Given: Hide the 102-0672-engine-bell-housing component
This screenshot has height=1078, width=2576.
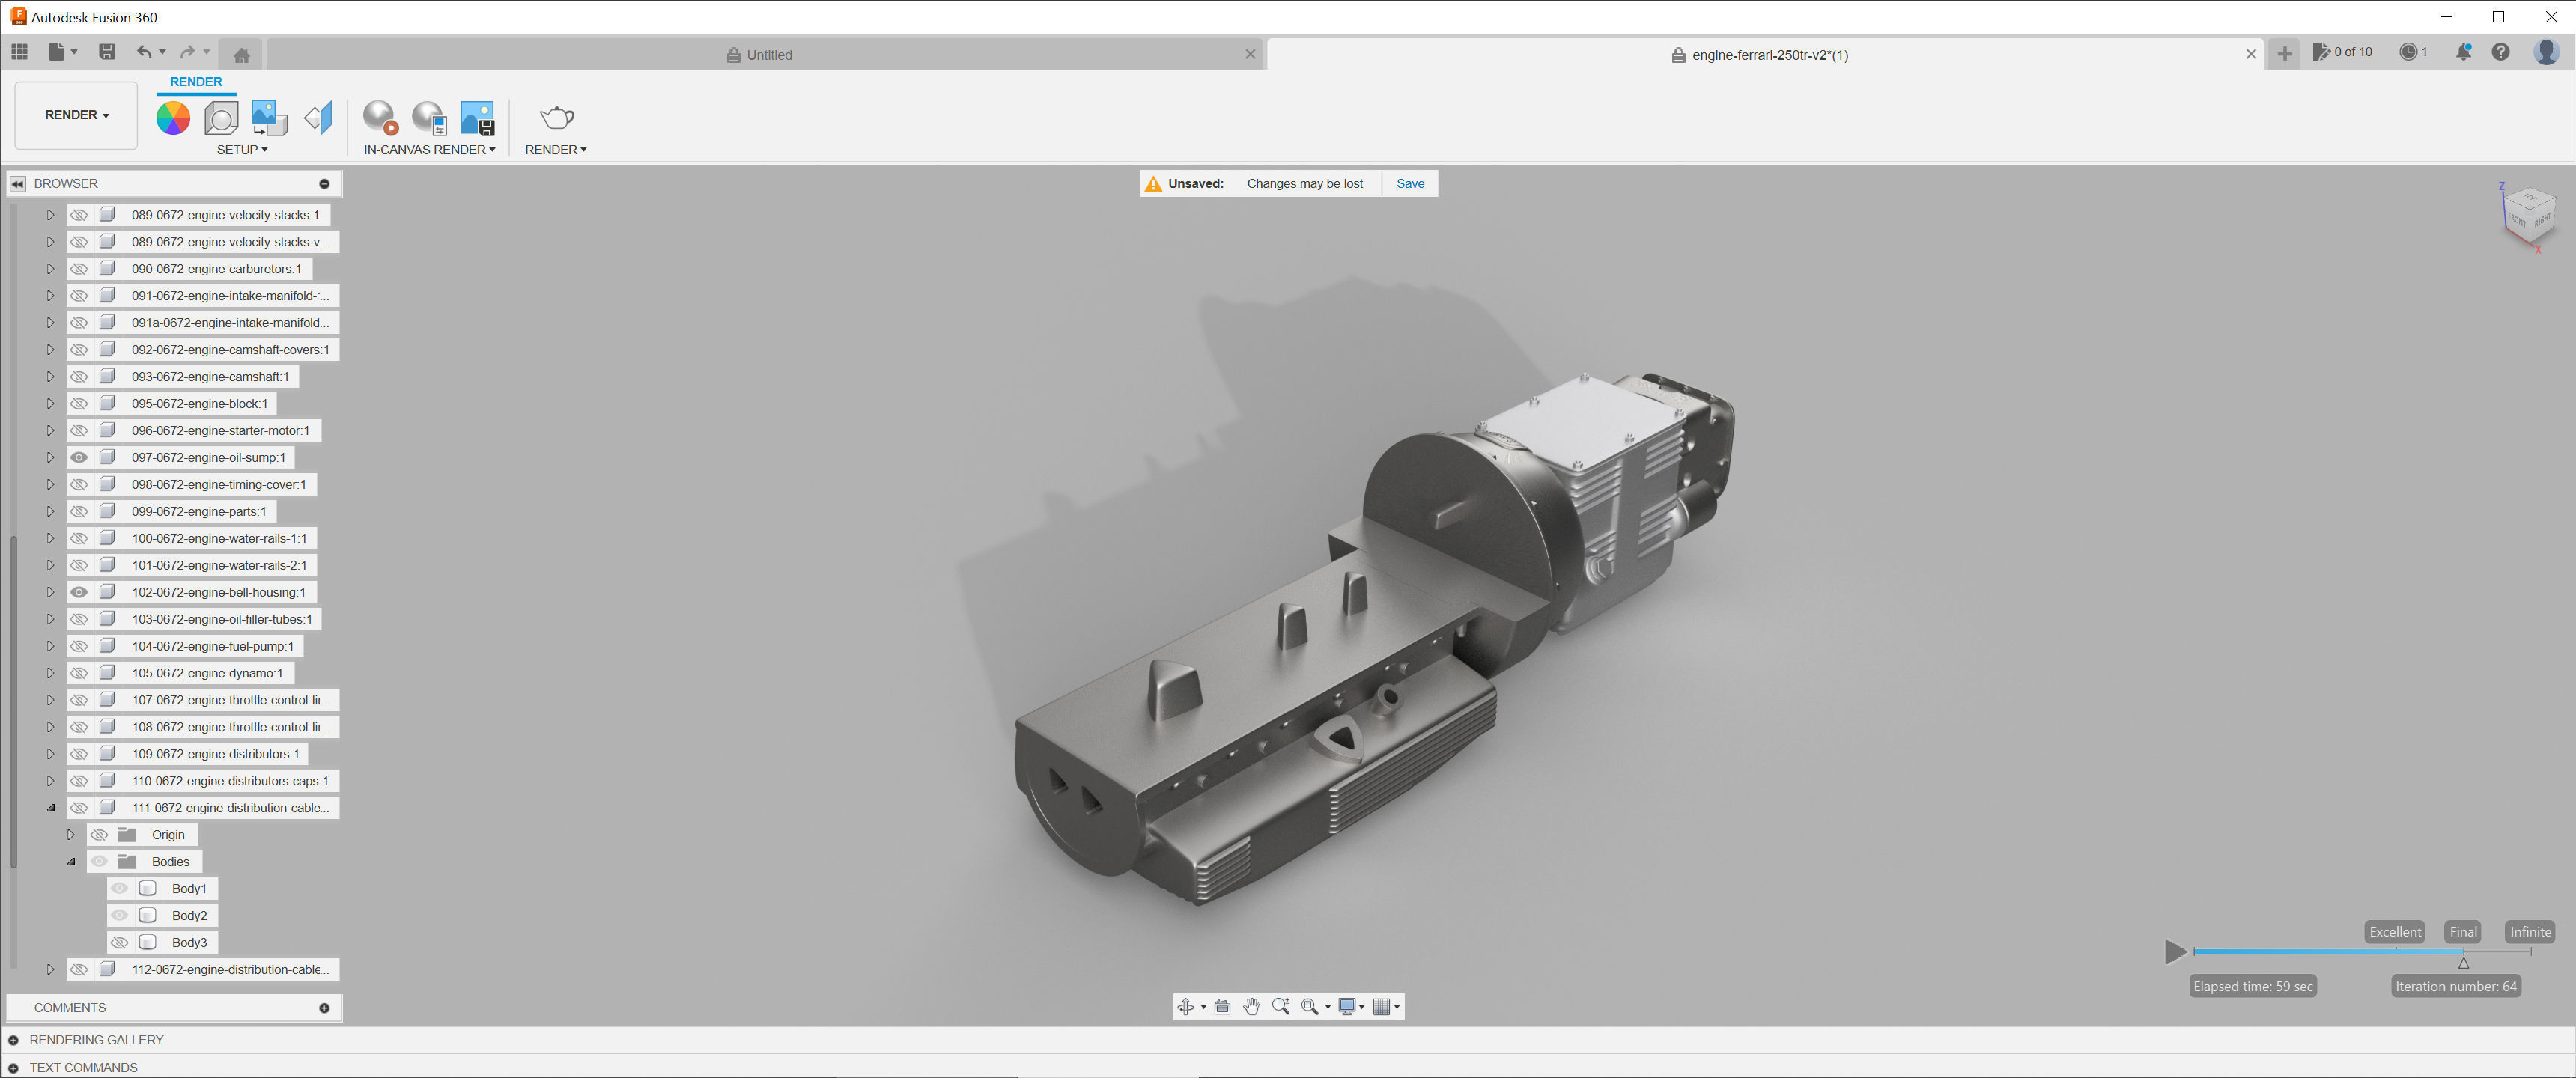Looking at the screenshot, I should coord(79,592).
